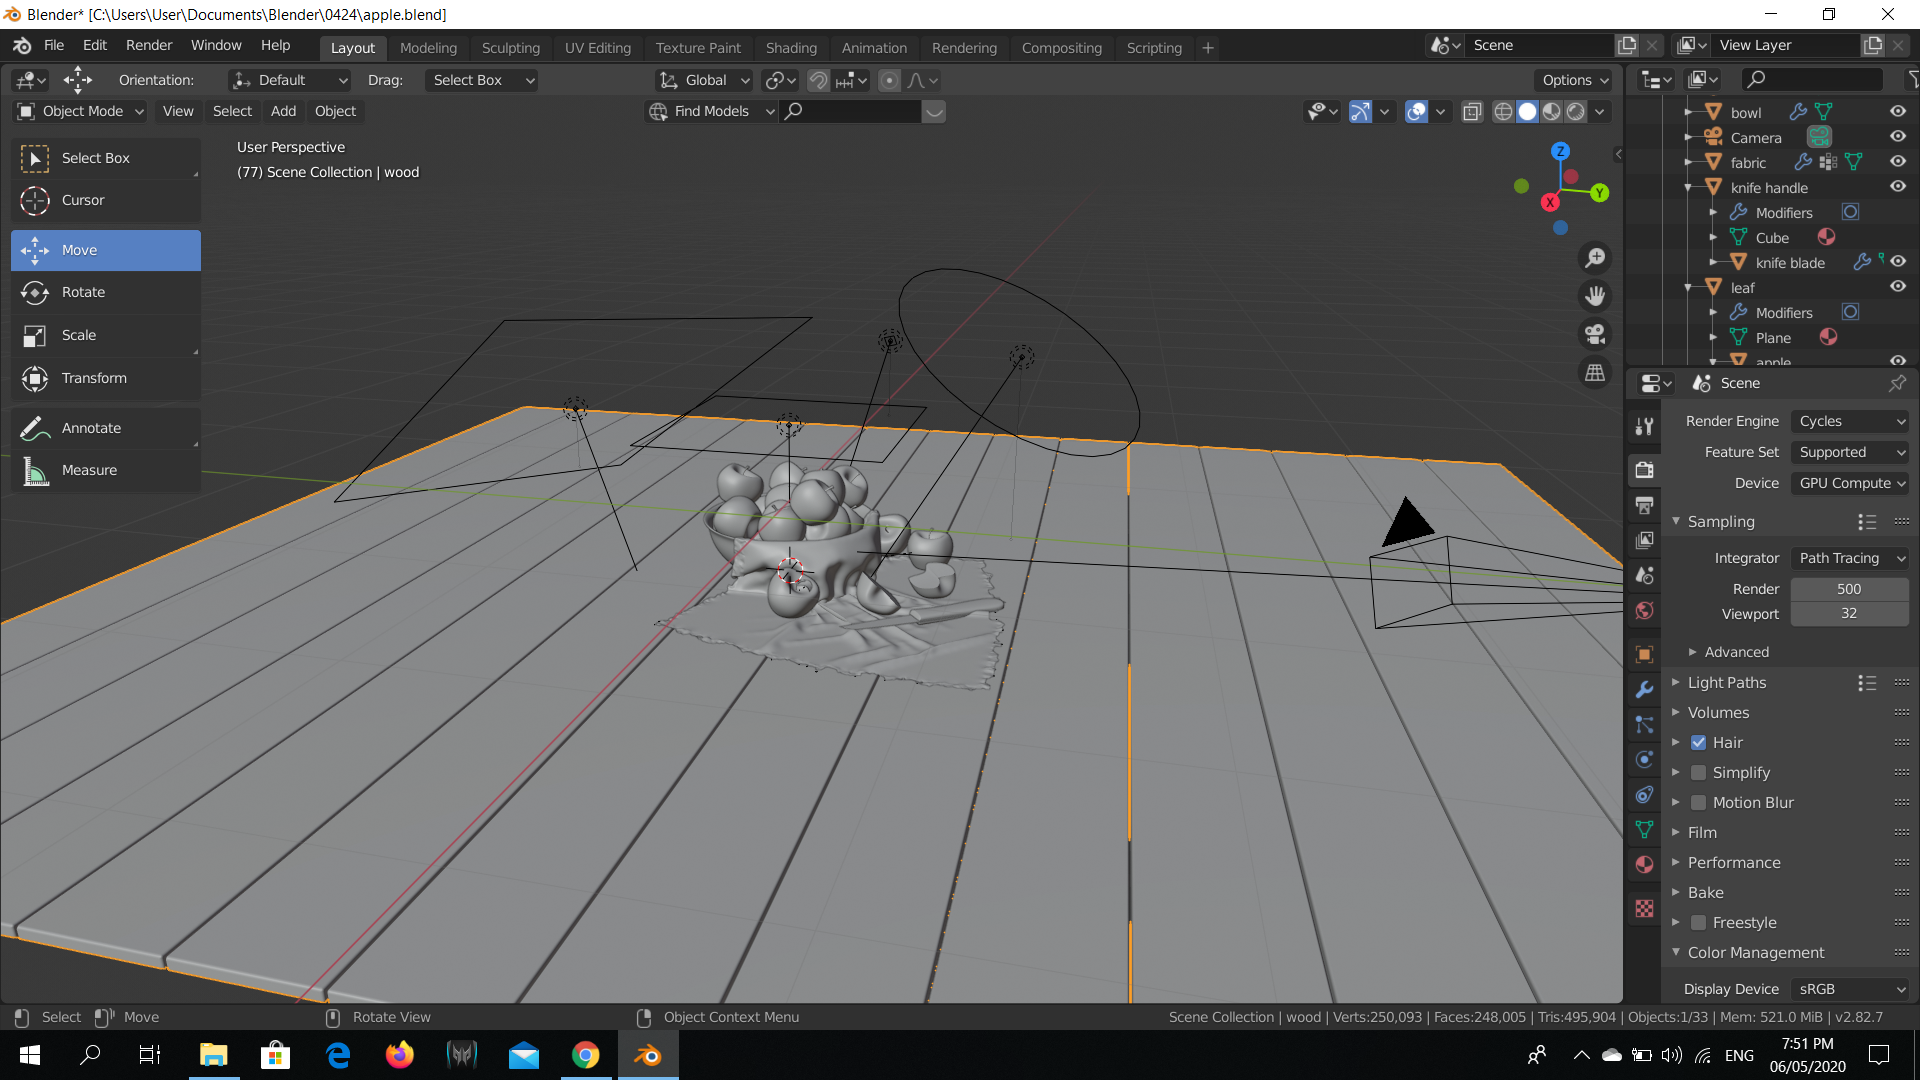Viewport: 1920px width, 1080px height.
Task: Click the Annotate tool icon
Action: point(35,428)
